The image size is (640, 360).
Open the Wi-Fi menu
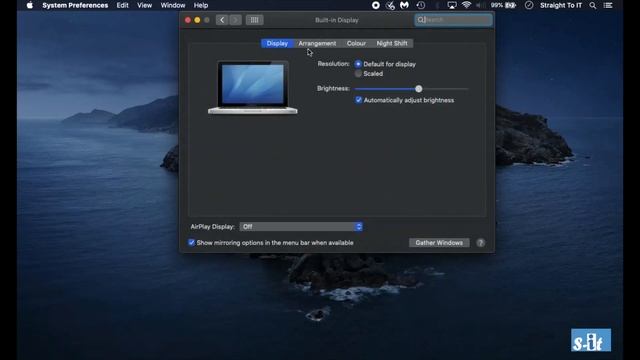(466, 5)
